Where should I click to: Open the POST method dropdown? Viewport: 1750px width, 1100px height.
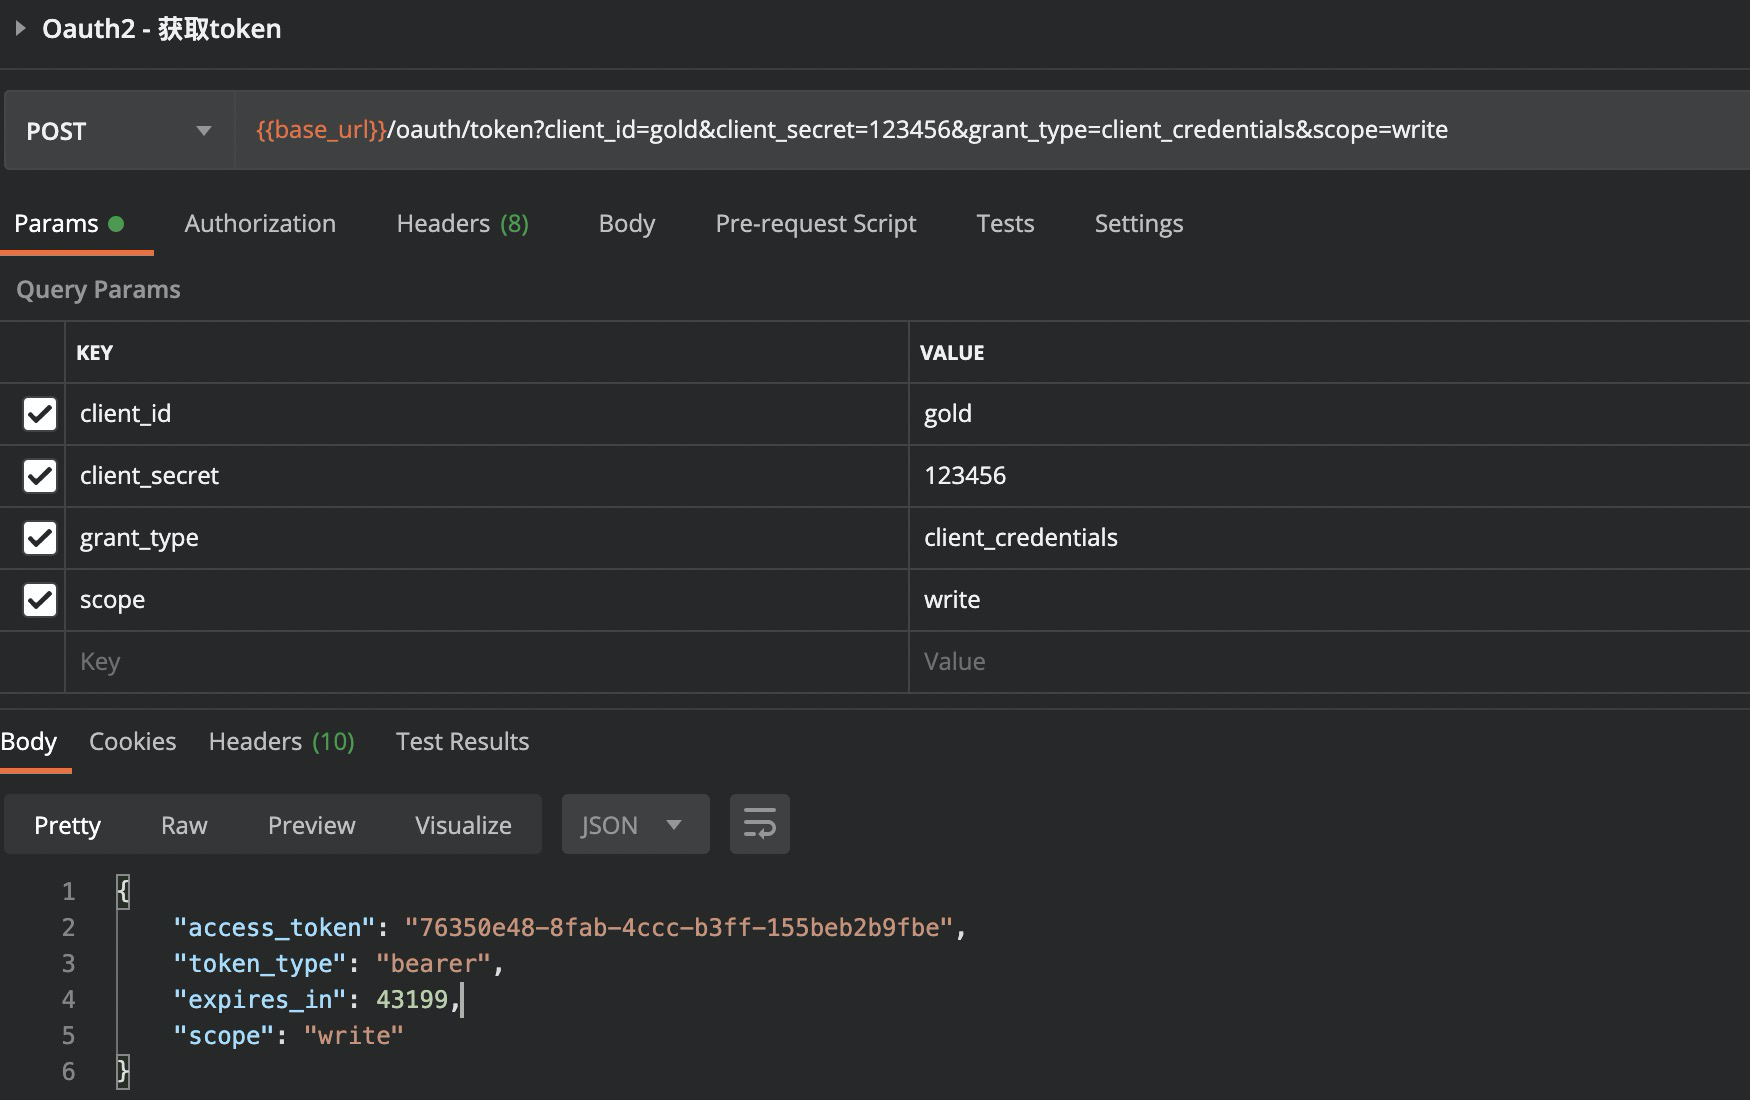(x=119, y=131)
